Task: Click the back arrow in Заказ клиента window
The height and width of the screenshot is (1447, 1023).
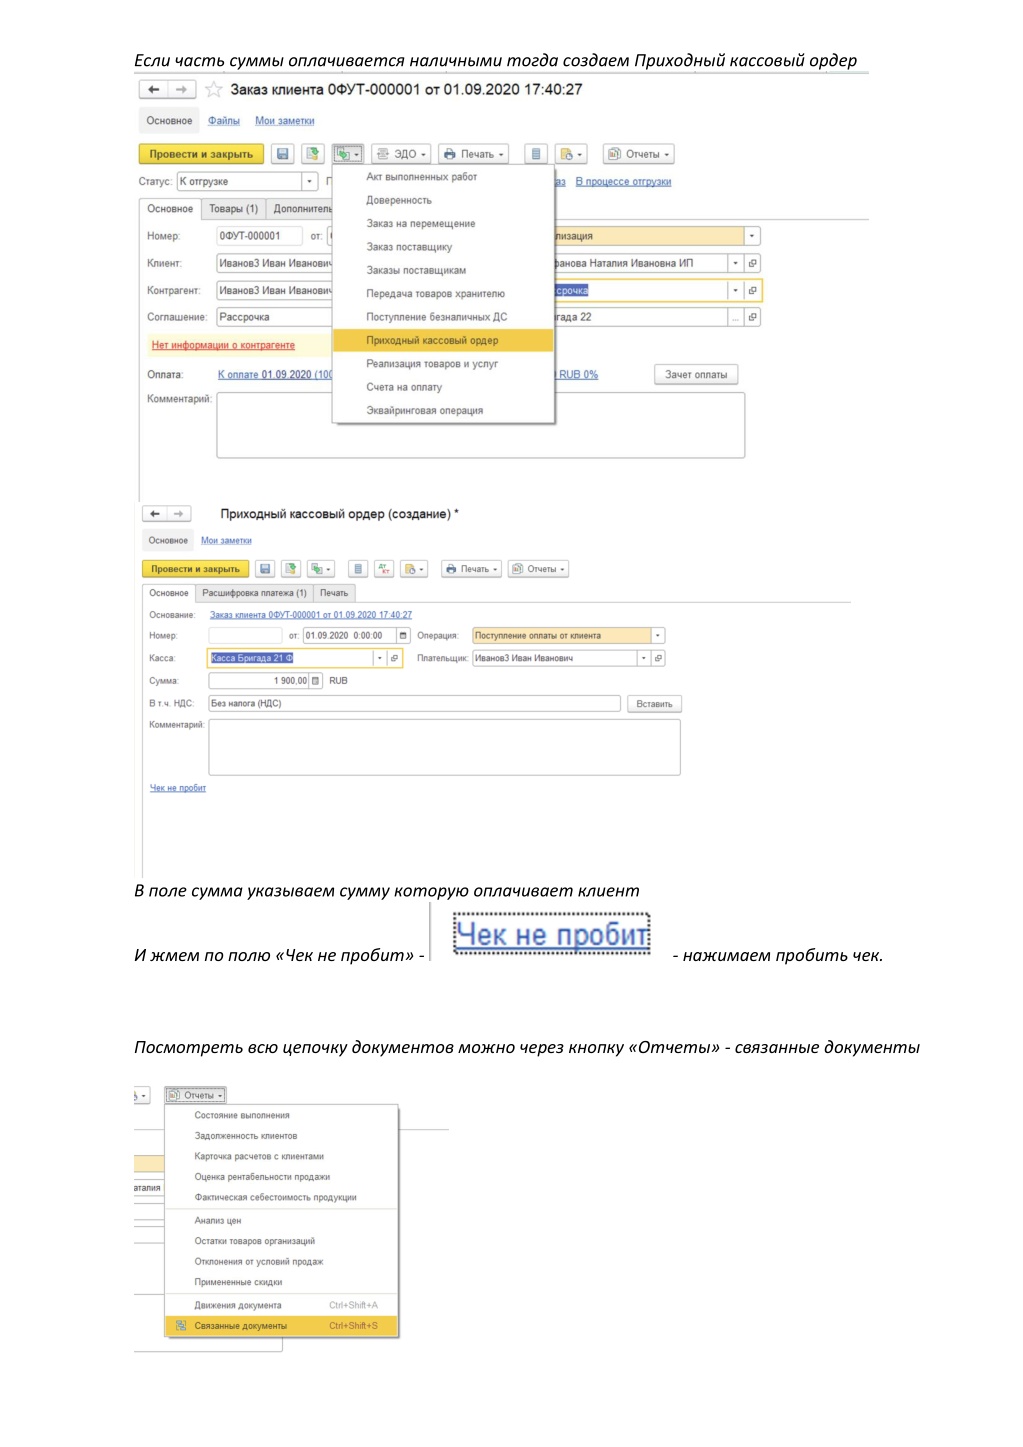Action: [153, 90]
